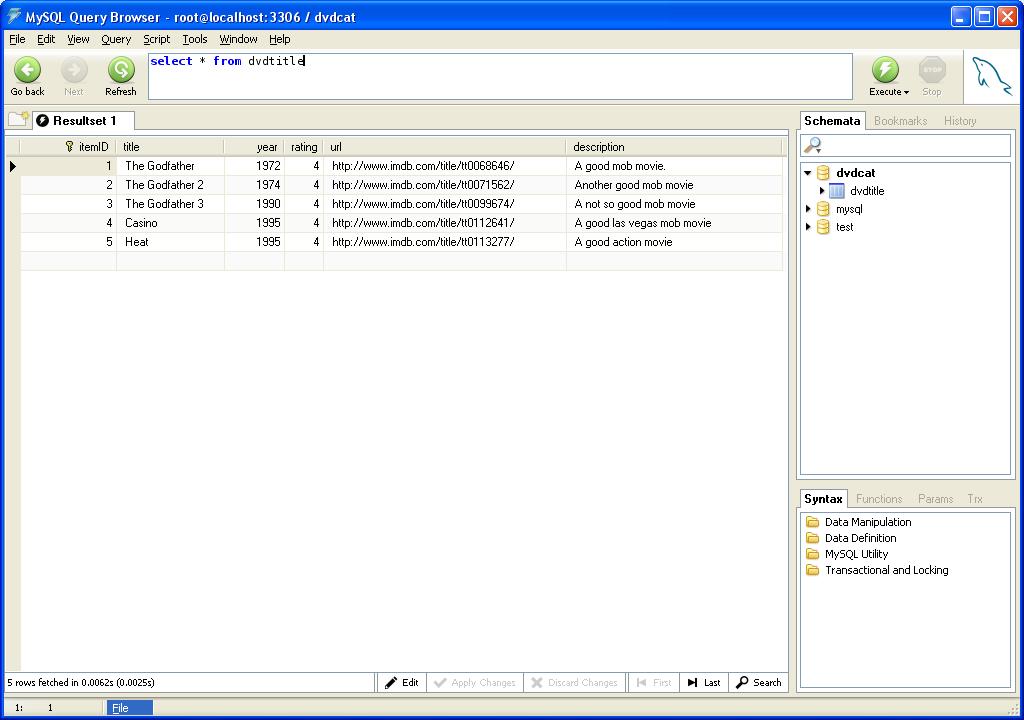Open the Execute dropdown arrow
This screenshot has height=720, width=1024.
(x=906, y=92)
